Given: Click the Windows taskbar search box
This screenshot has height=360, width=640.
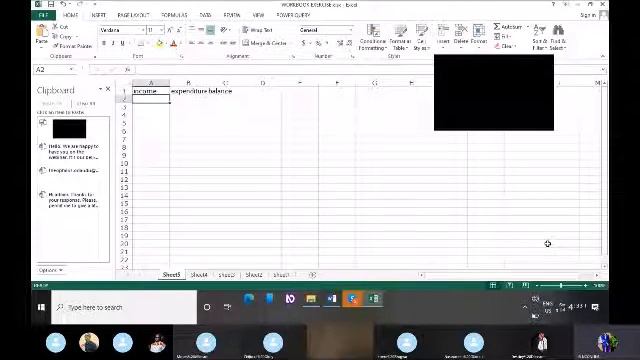Looking at the screenshot, I should point(124,307).
